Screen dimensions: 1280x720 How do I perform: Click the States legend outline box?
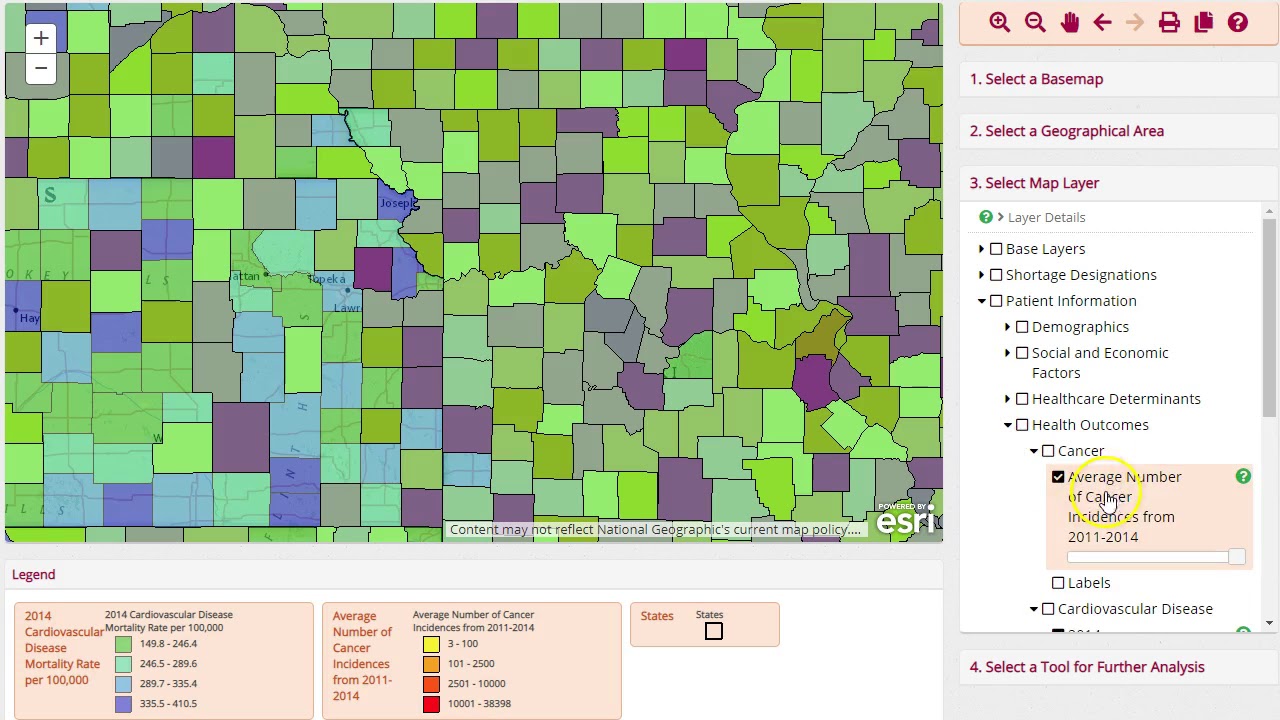pos(713,631)
